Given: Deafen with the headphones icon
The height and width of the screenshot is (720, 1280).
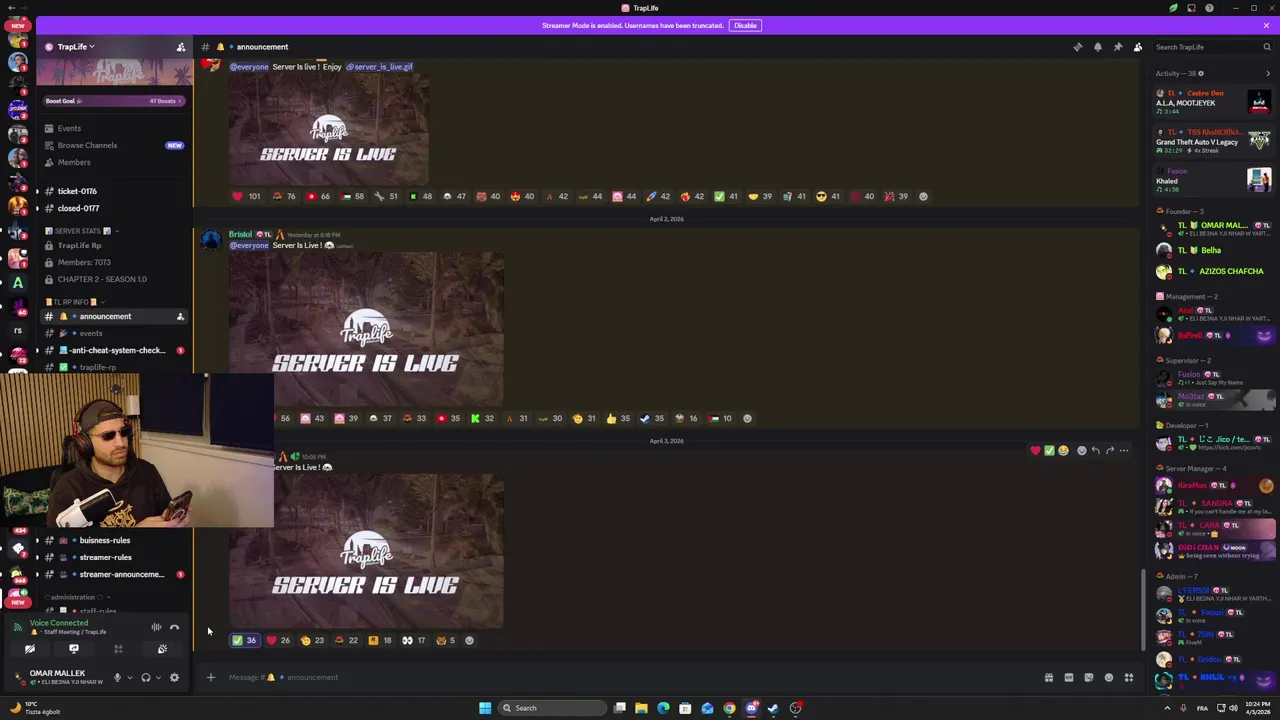Looking at the screenshot, I should click(146, 678).
